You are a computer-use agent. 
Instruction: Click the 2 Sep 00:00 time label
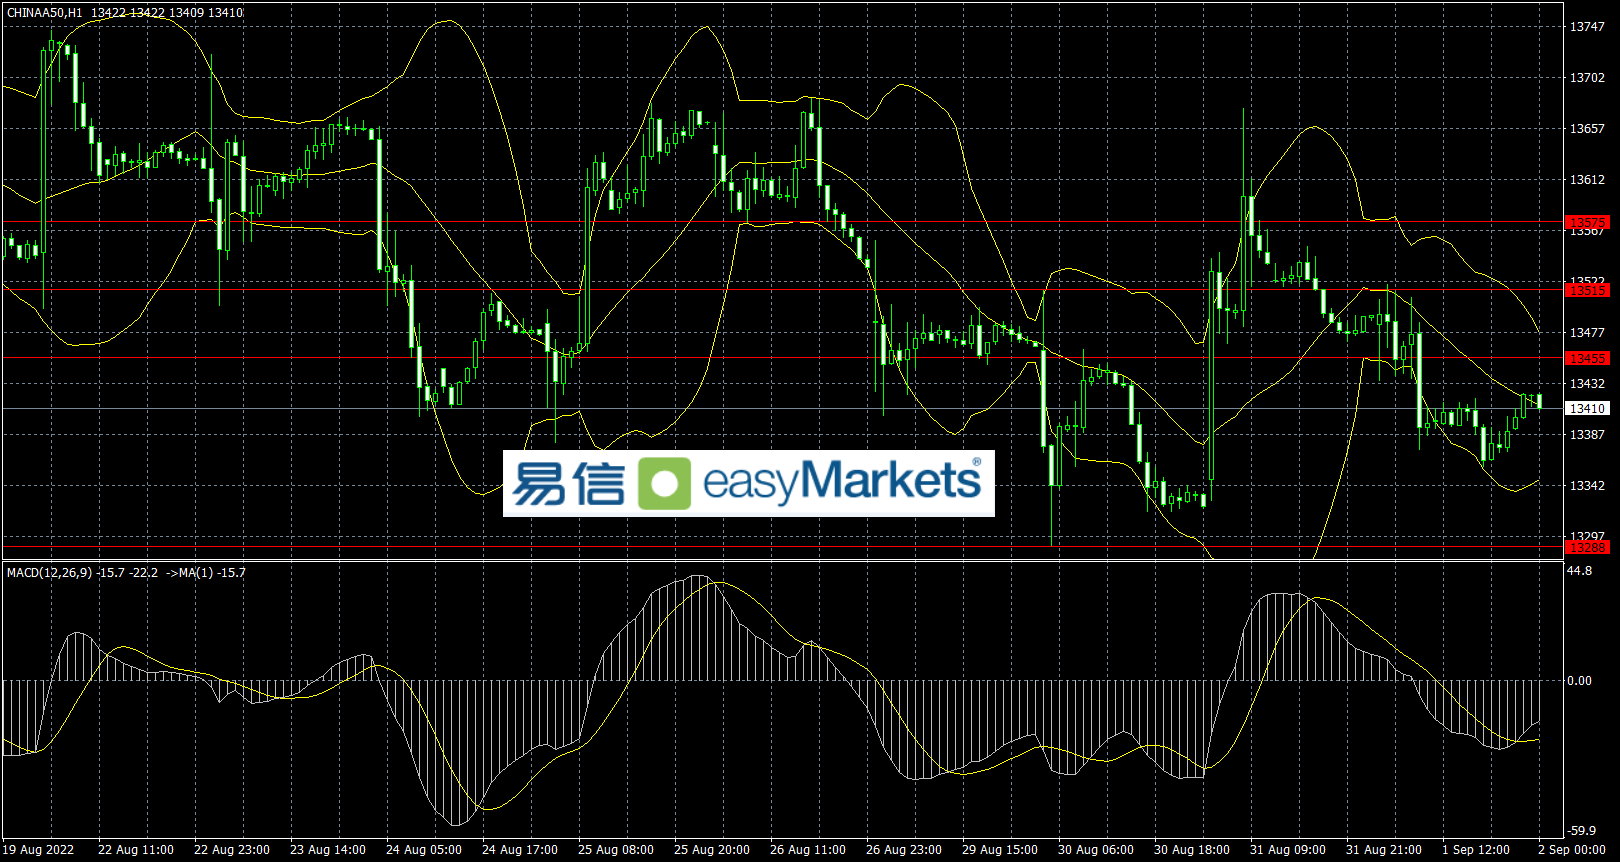click(1572, 850)
